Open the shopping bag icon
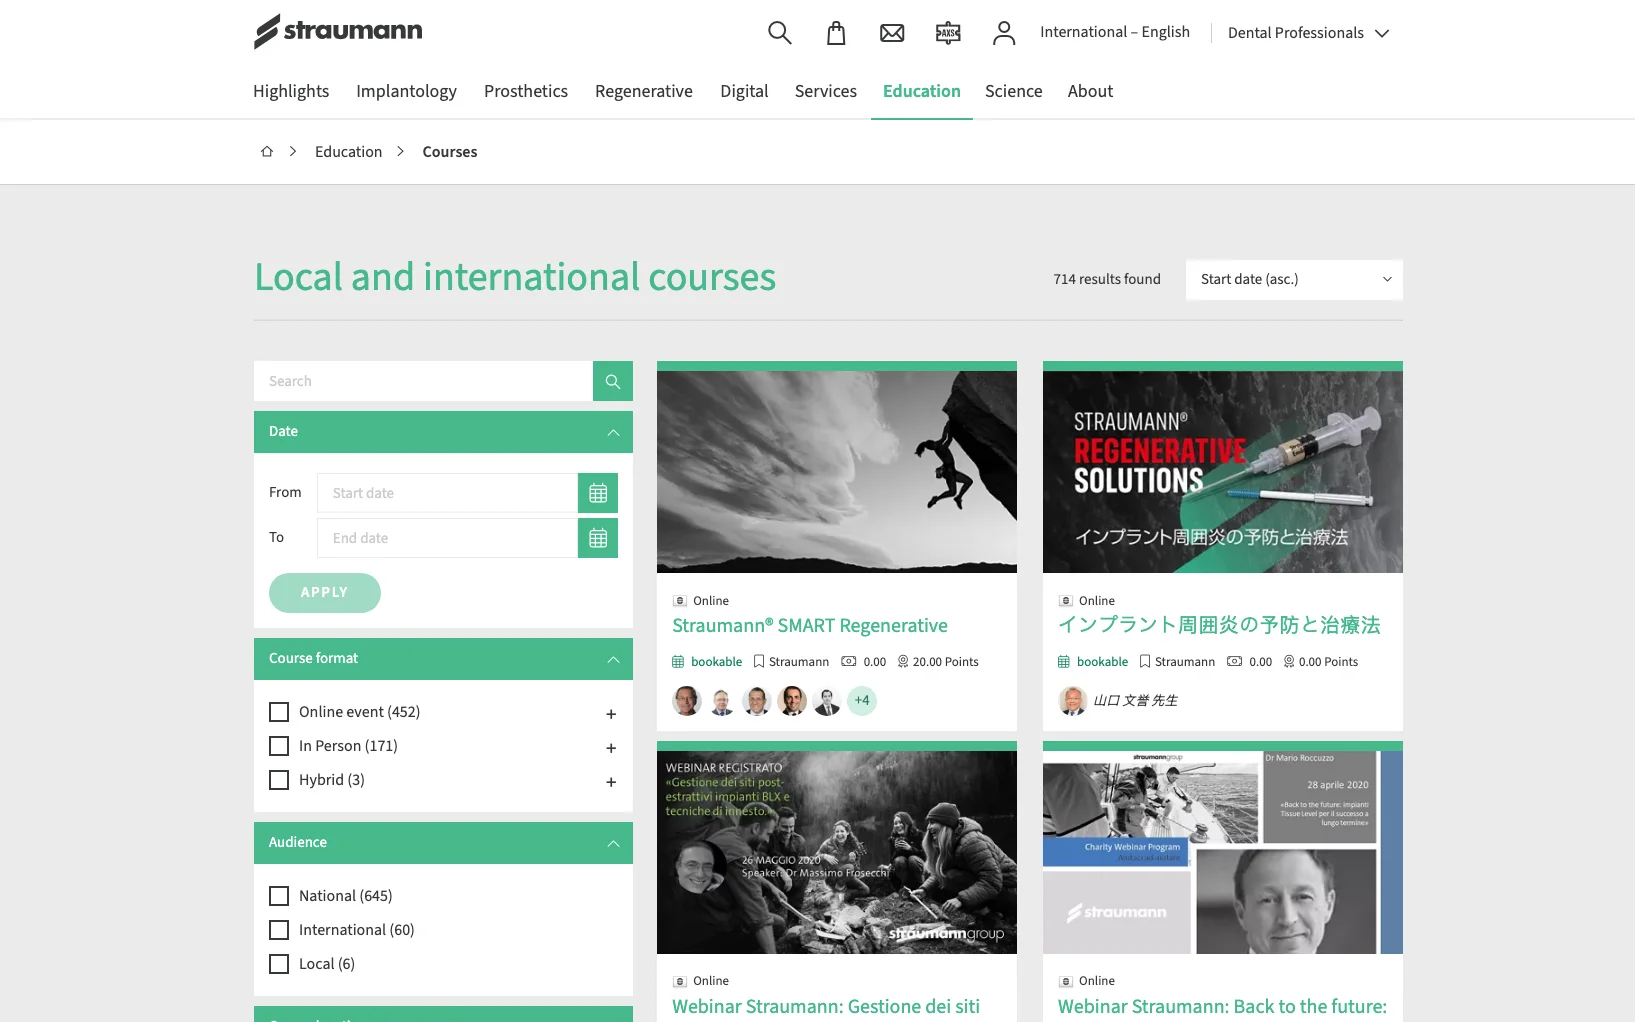Screen dimensions: 1635x1022 (836, 33)
